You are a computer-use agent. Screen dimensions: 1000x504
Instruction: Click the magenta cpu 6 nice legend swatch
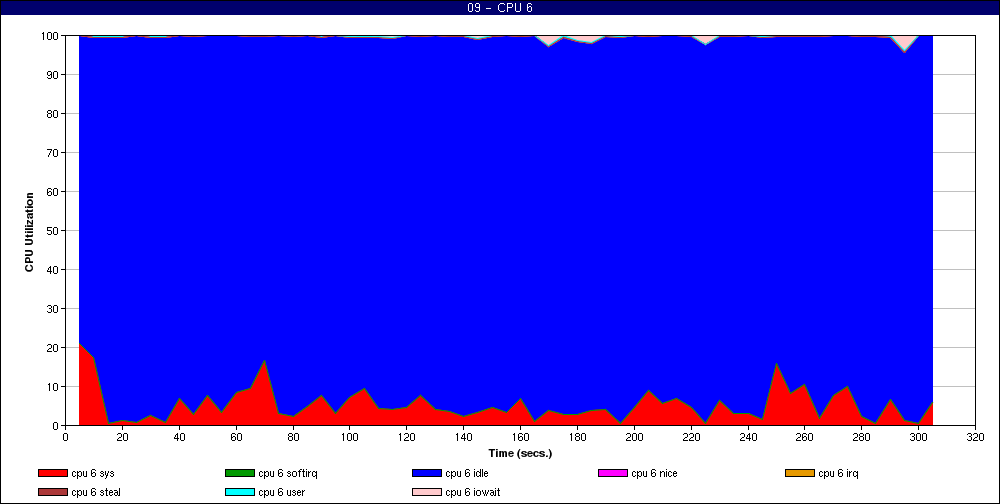(x=612, y=473)
